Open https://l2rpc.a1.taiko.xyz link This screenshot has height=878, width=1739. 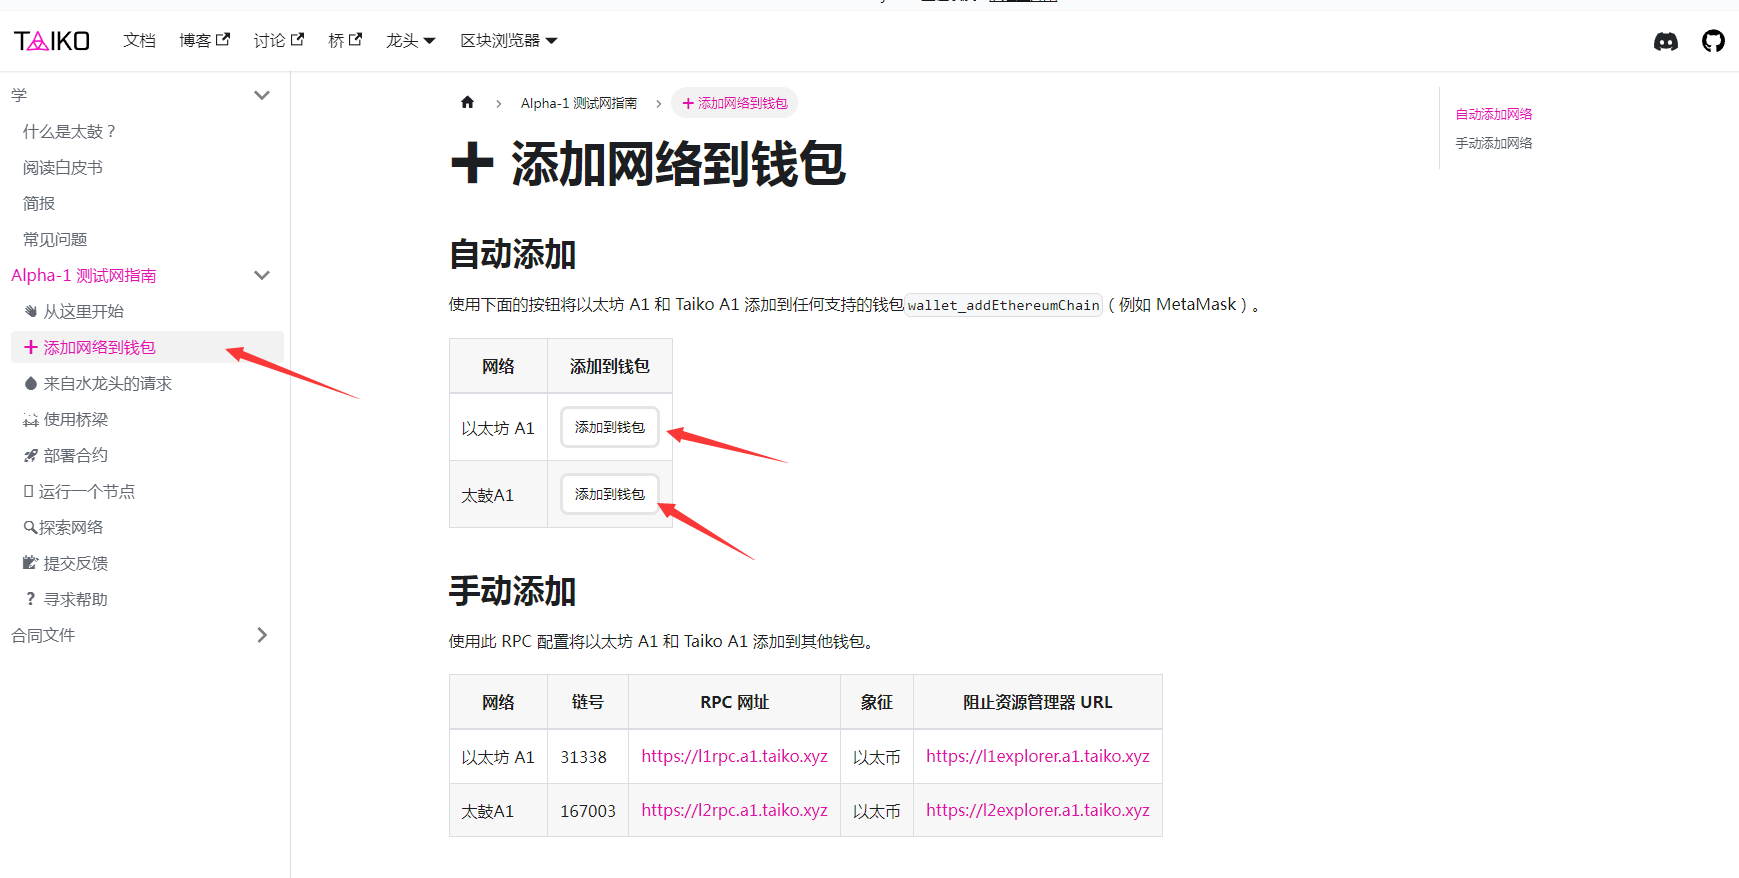click(735, 810)
